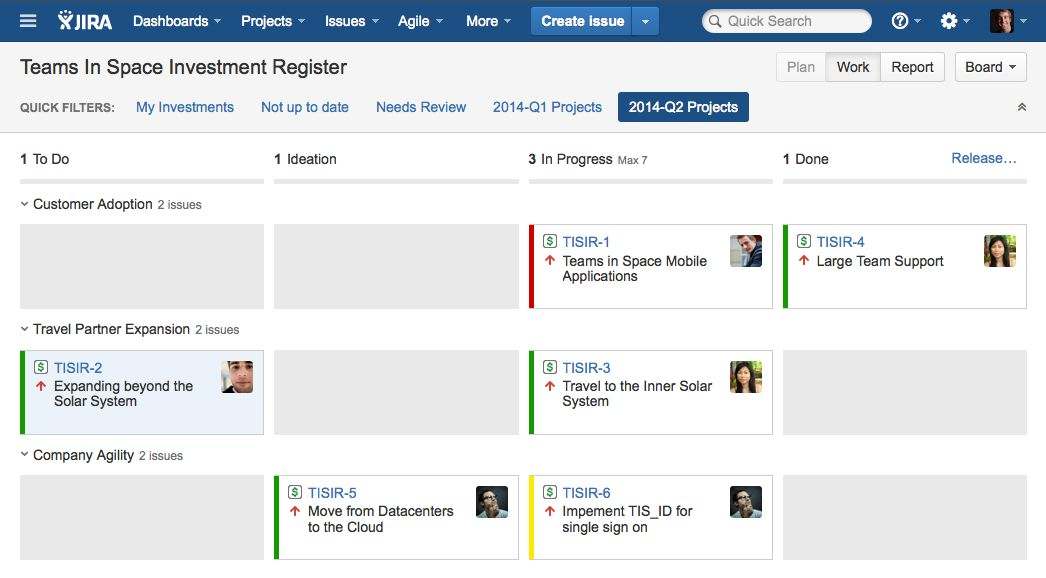Activate the Needs Review quick filter
This screenshot has height=578, width=1046.
tap(420, 107)
